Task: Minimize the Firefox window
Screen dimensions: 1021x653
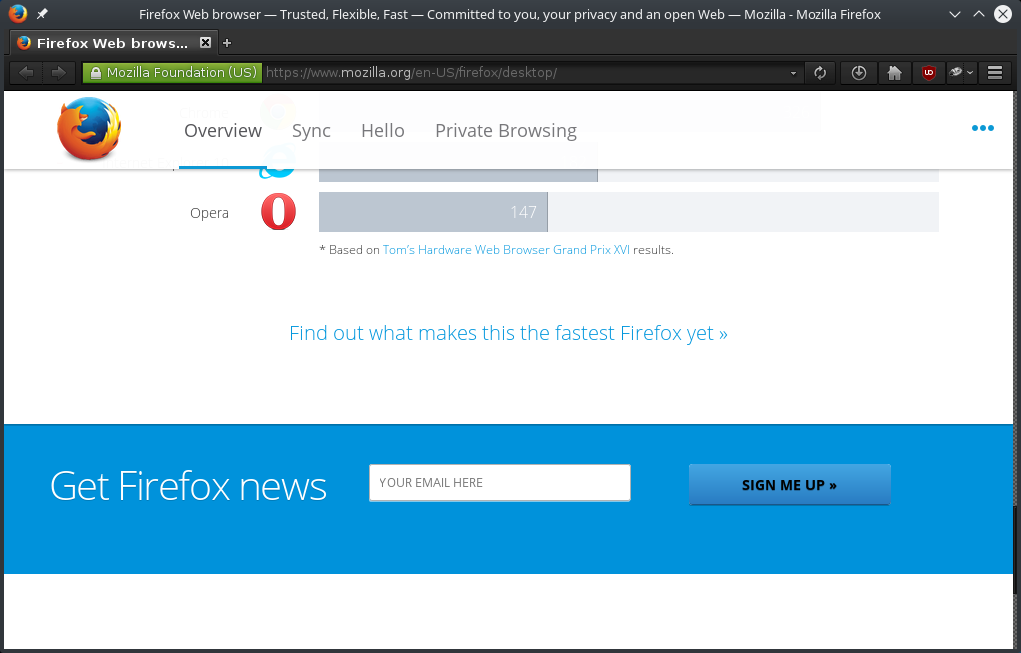Action: point(955,14)
